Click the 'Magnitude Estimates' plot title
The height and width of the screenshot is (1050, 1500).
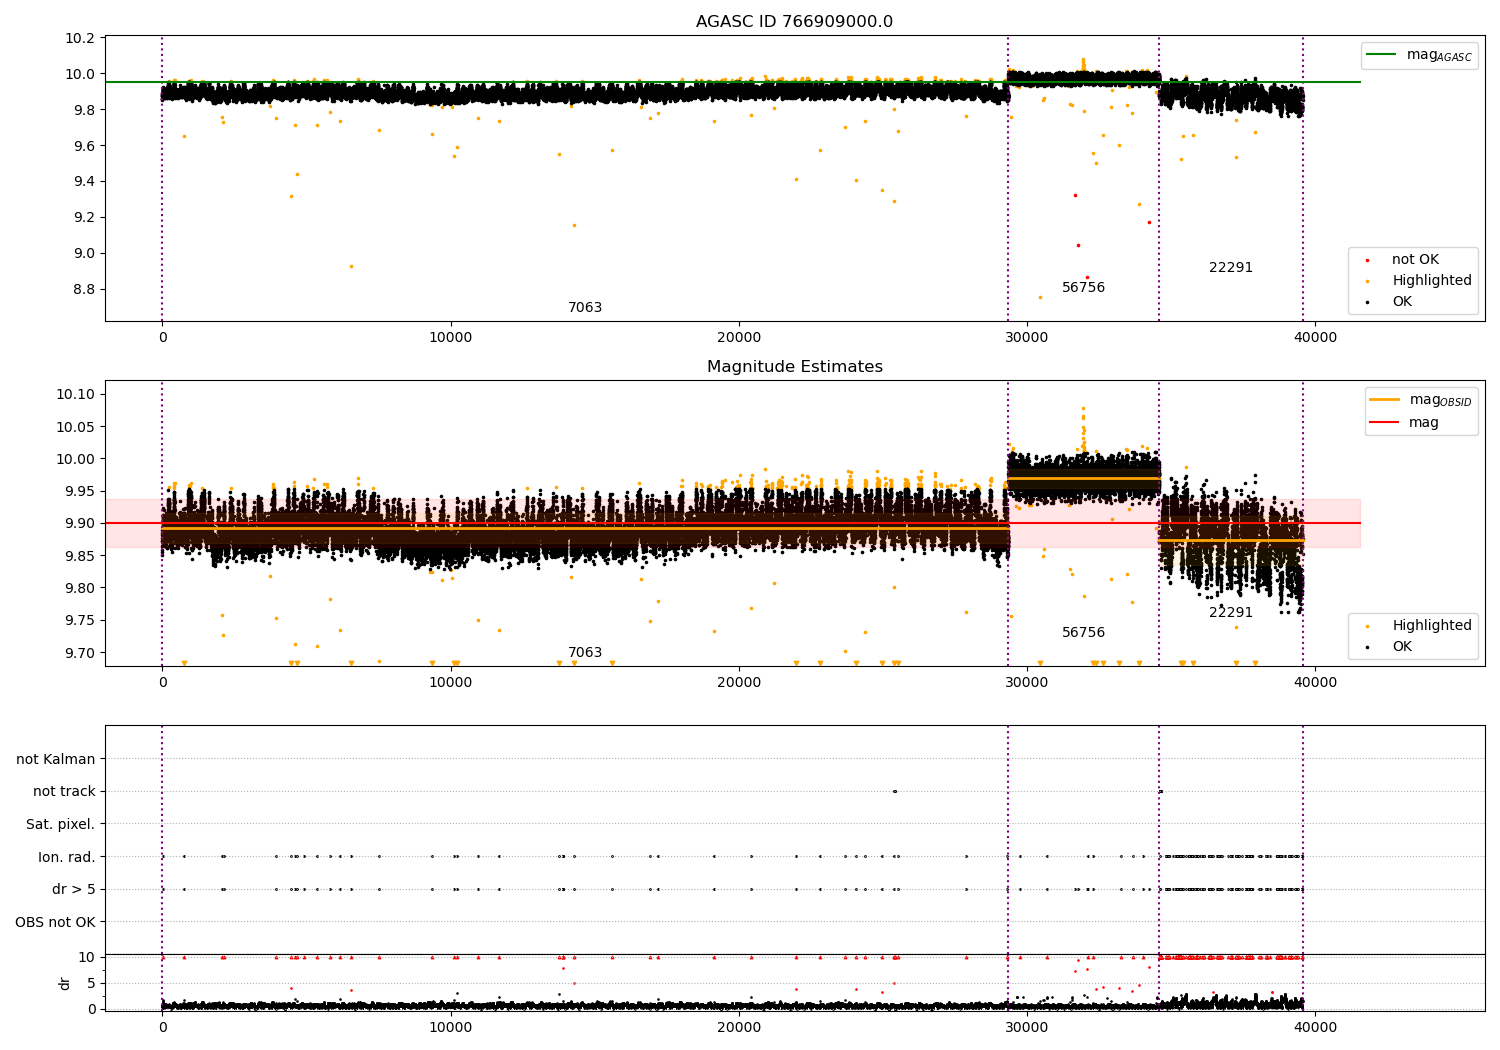[x=794, y=367]
